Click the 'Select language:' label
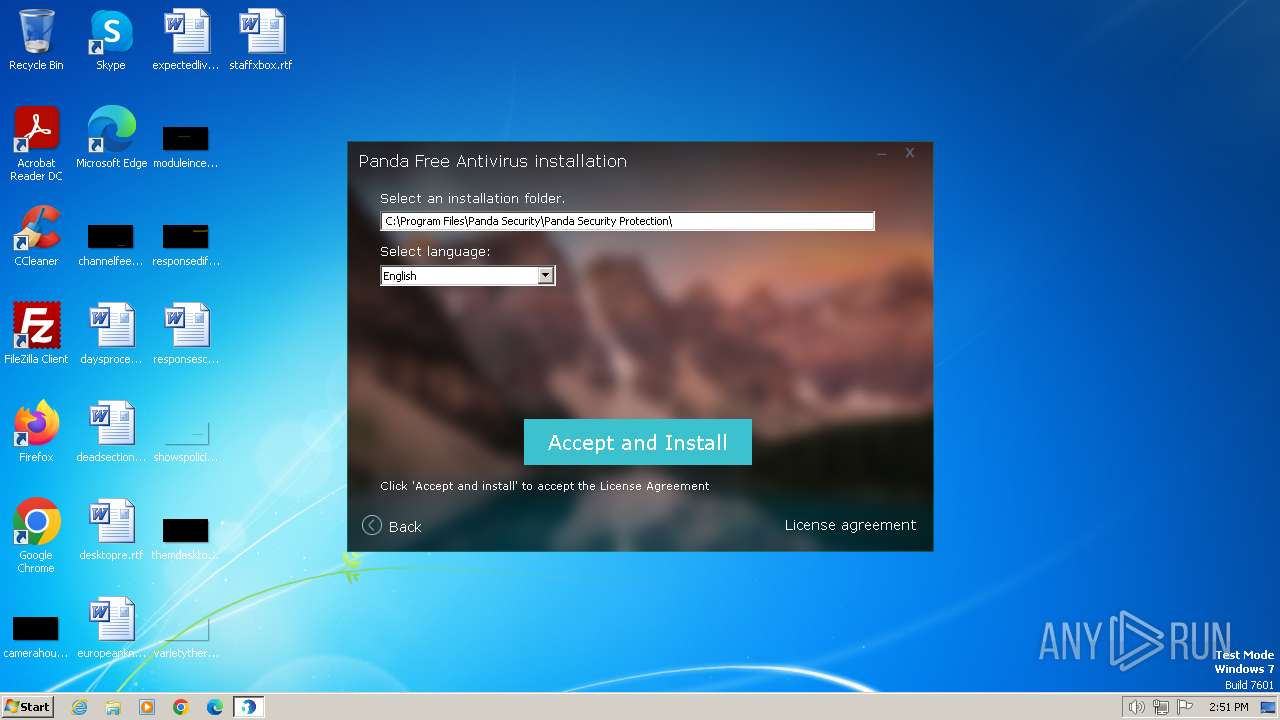This screenshot has width=1280, height=720. coord(435,251)
